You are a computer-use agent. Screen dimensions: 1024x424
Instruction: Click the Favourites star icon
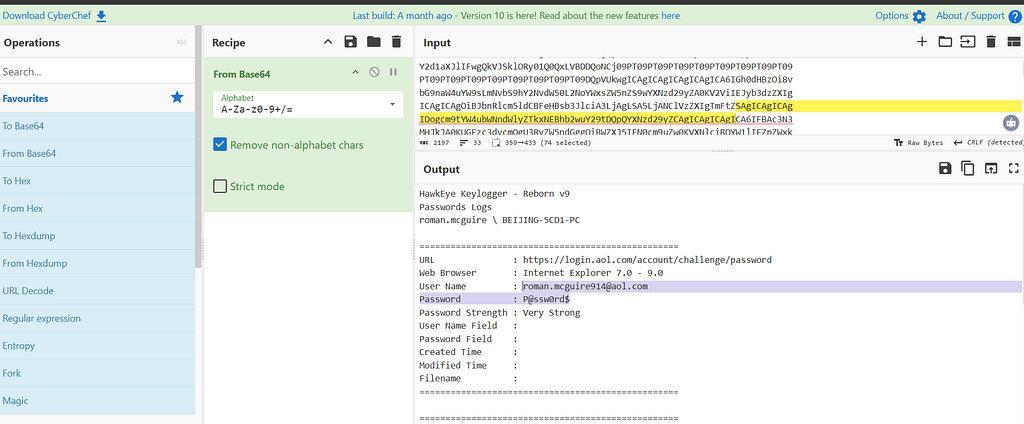point(177,98)
